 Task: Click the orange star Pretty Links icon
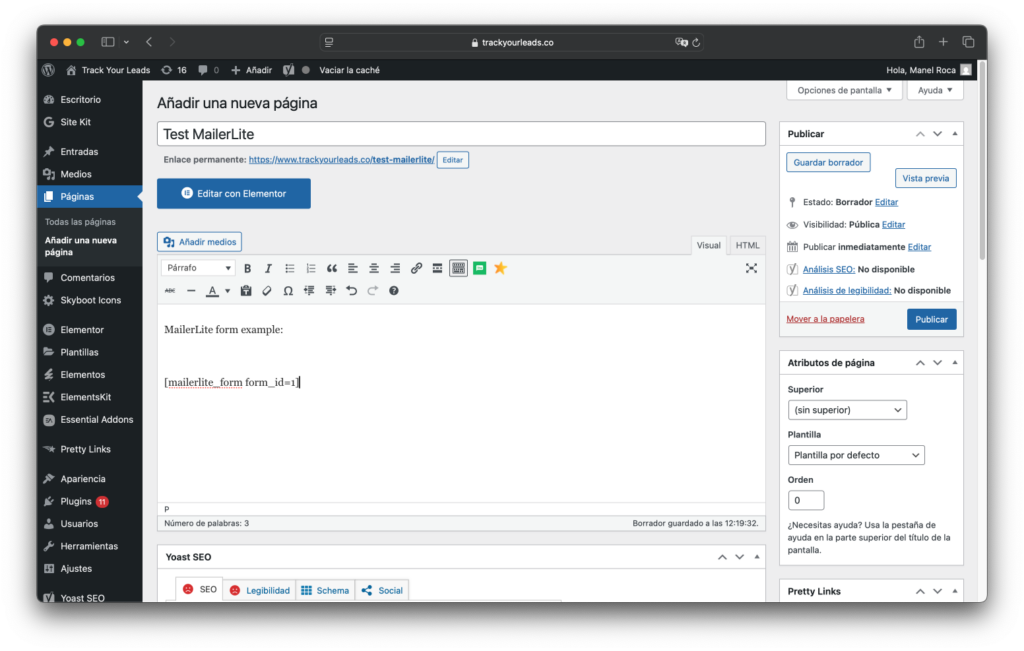(500, 268)
